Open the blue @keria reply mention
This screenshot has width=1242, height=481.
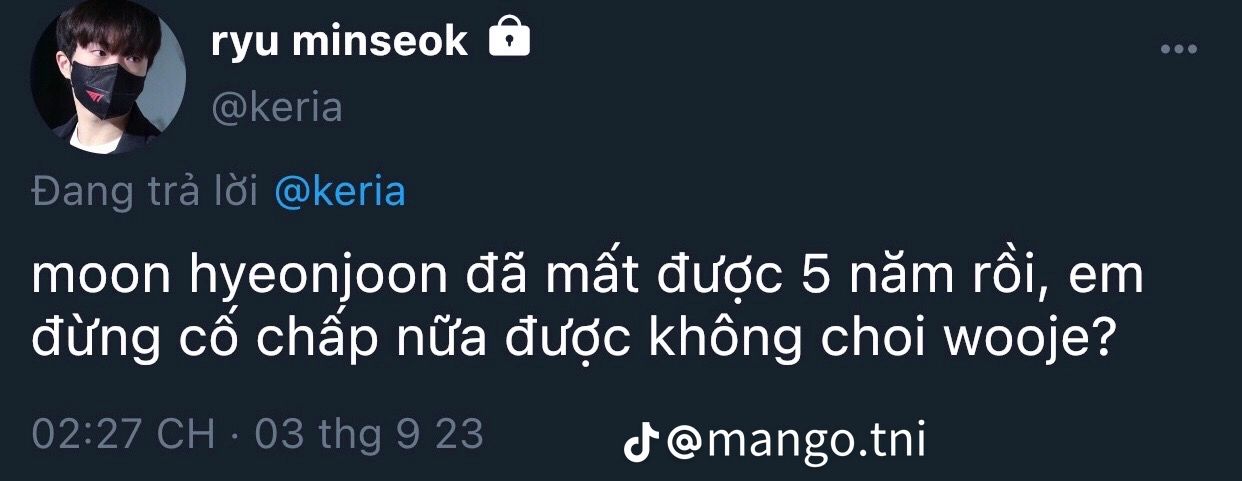(x=339, y=191)
